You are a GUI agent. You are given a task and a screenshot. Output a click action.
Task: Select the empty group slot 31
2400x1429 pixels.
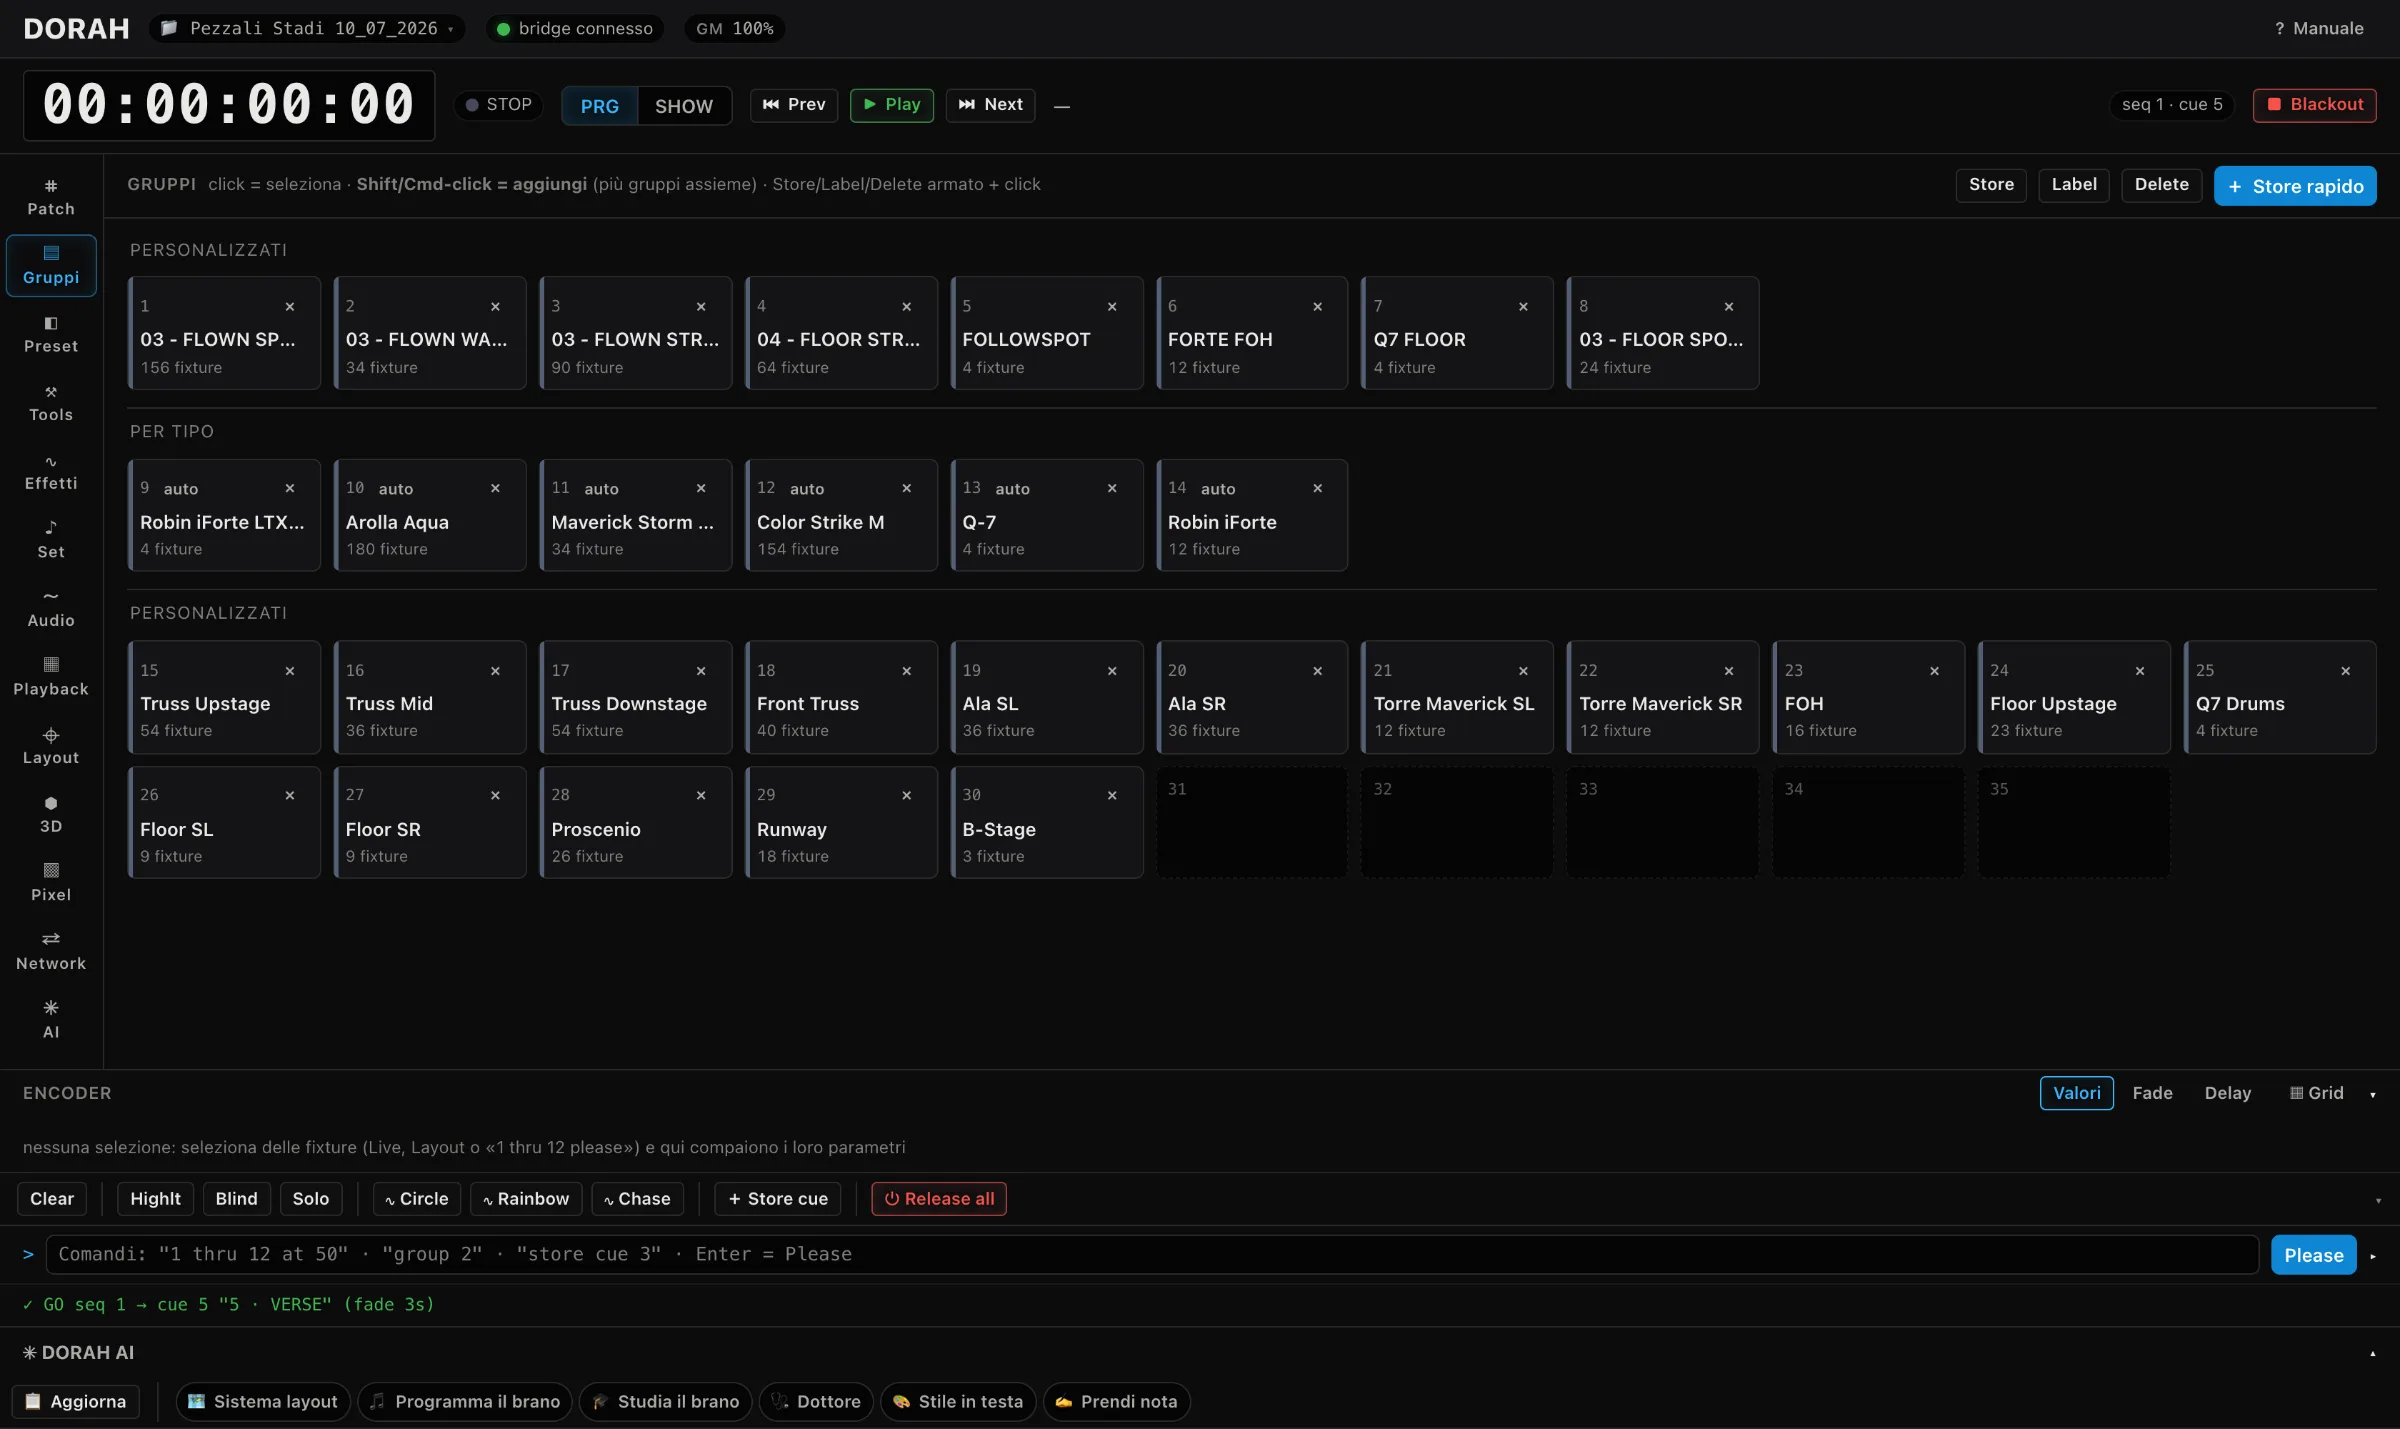click(1252, 822)
